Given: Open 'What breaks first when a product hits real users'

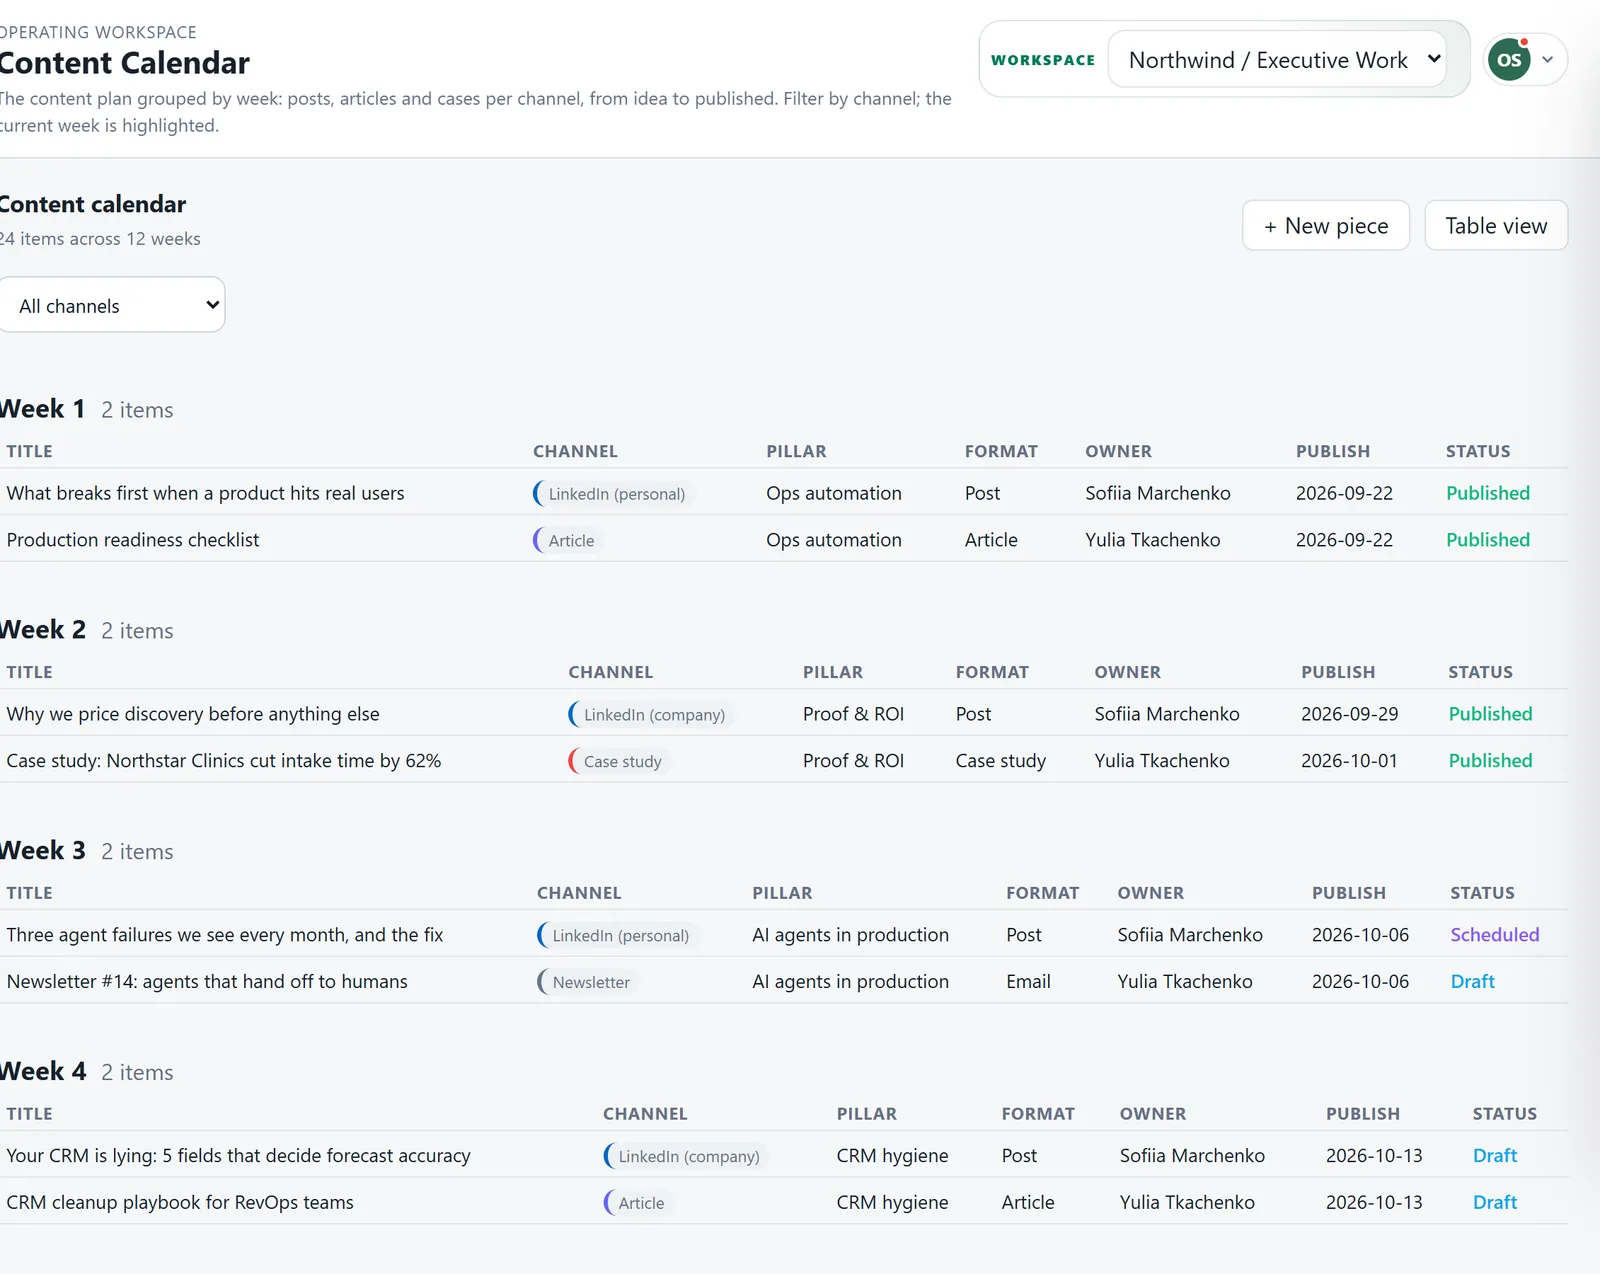Looking at the screenshot, I should point(205,493).
